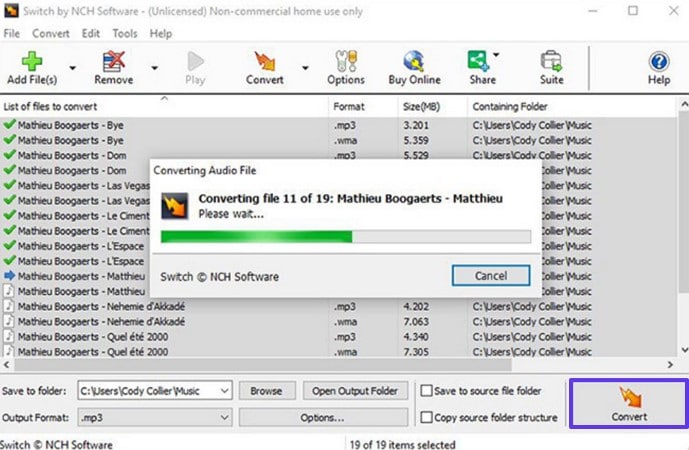
Task: Click the size value 3.201
Action: (416, 125)
